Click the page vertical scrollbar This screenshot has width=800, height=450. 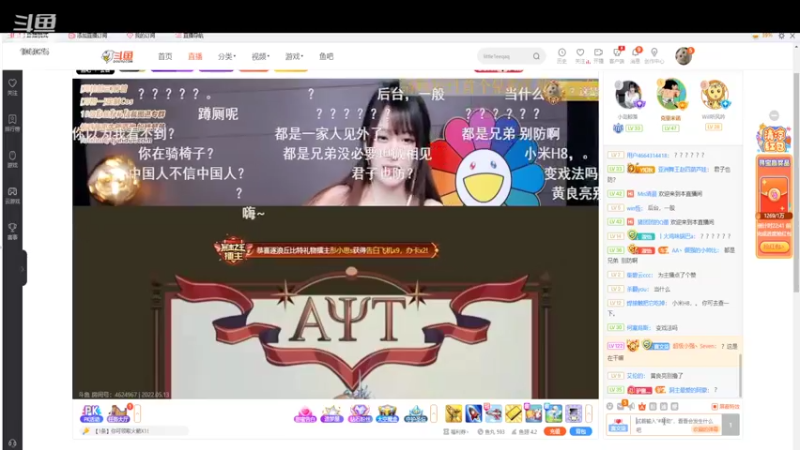[x=796, y=183]
